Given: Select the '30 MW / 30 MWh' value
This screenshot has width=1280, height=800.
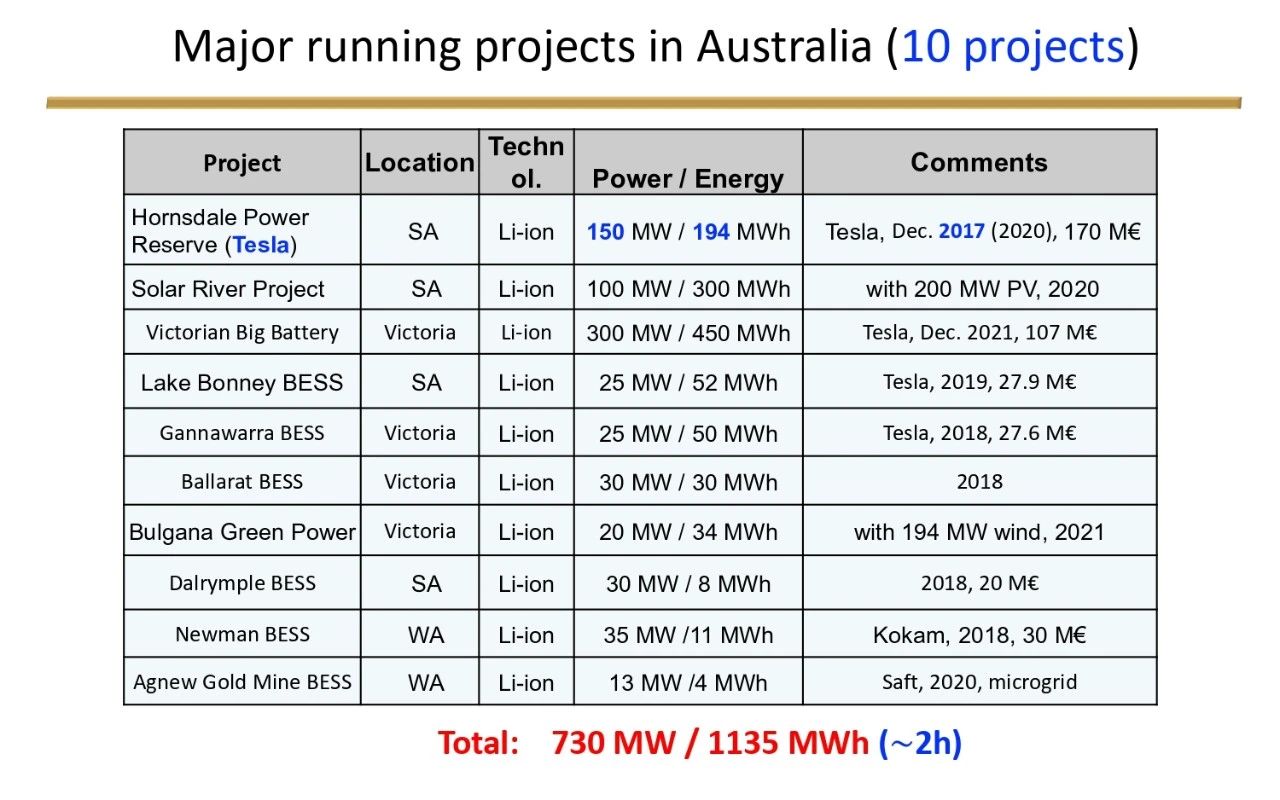Looking at the screenshot, I should pyautogui.click(x=688, y=482).
